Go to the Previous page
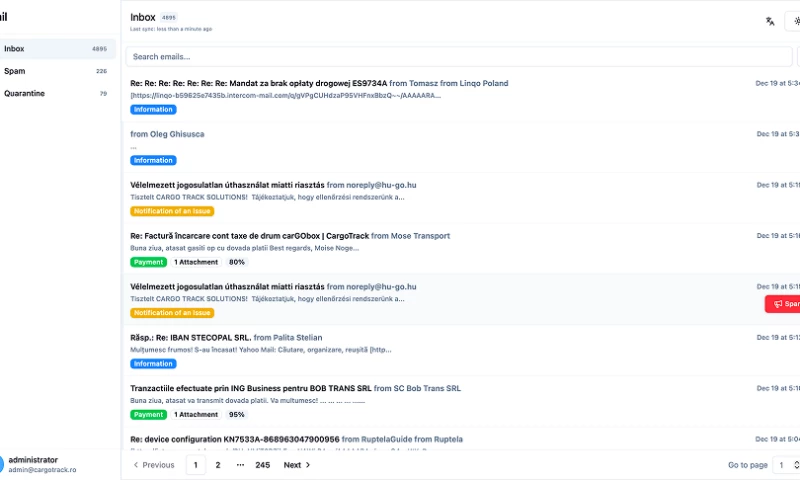Image resolution: width=800 pixels, height=480 pixels. pyautogui.click(x=153, y=465)
